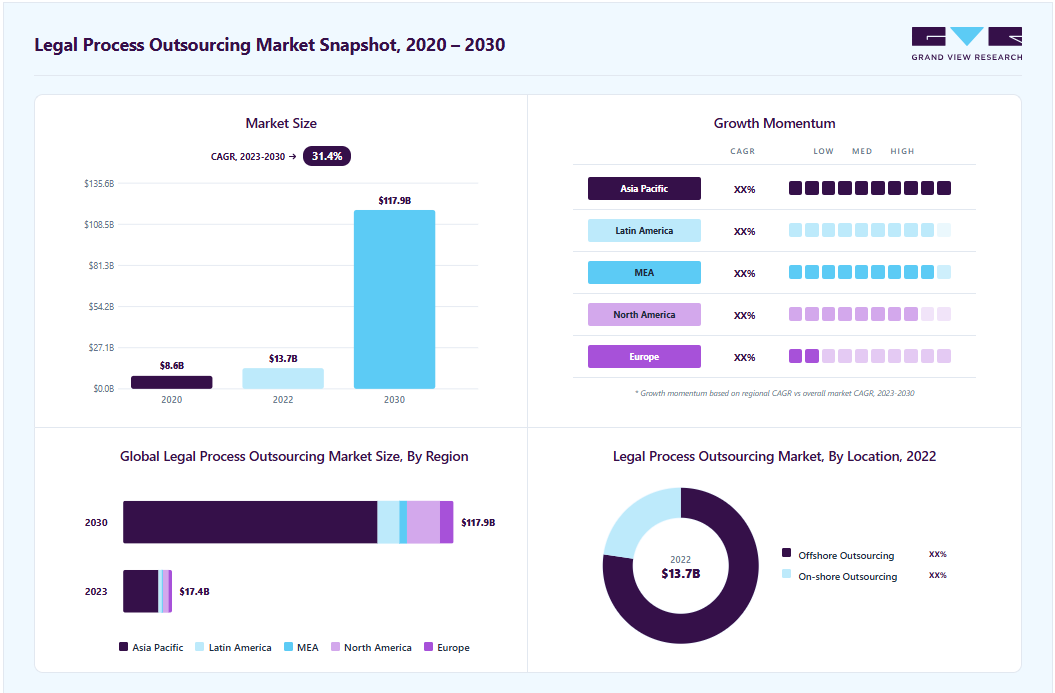
Task: Click the XX% CAGR value for Asia Pacific
Action: (x=744, y=190)
